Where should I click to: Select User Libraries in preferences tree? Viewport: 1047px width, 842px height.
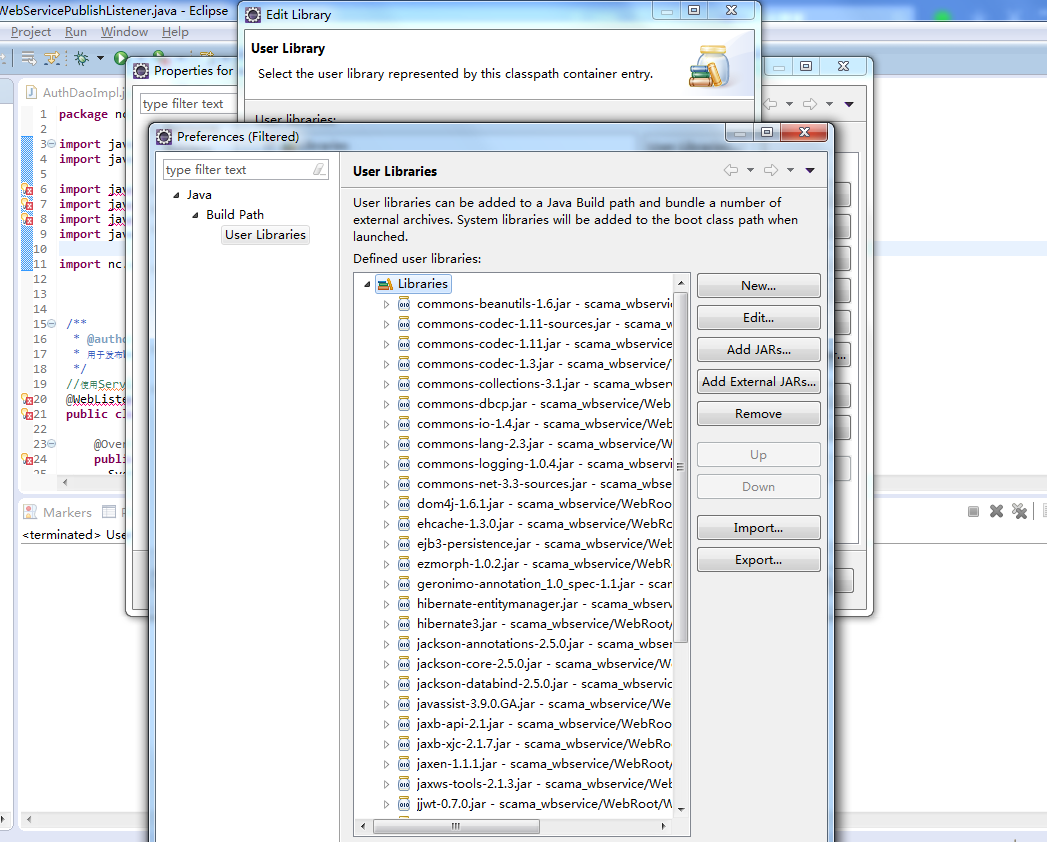[x=265, y=235]
